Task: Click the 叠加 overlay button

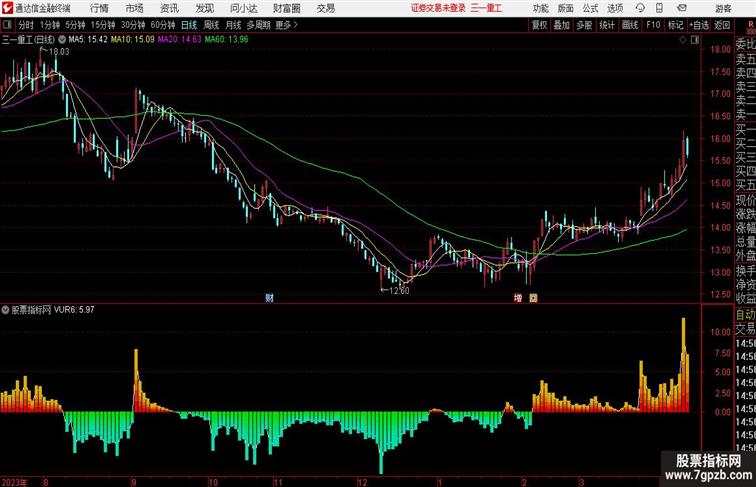Action: [562, 25]
